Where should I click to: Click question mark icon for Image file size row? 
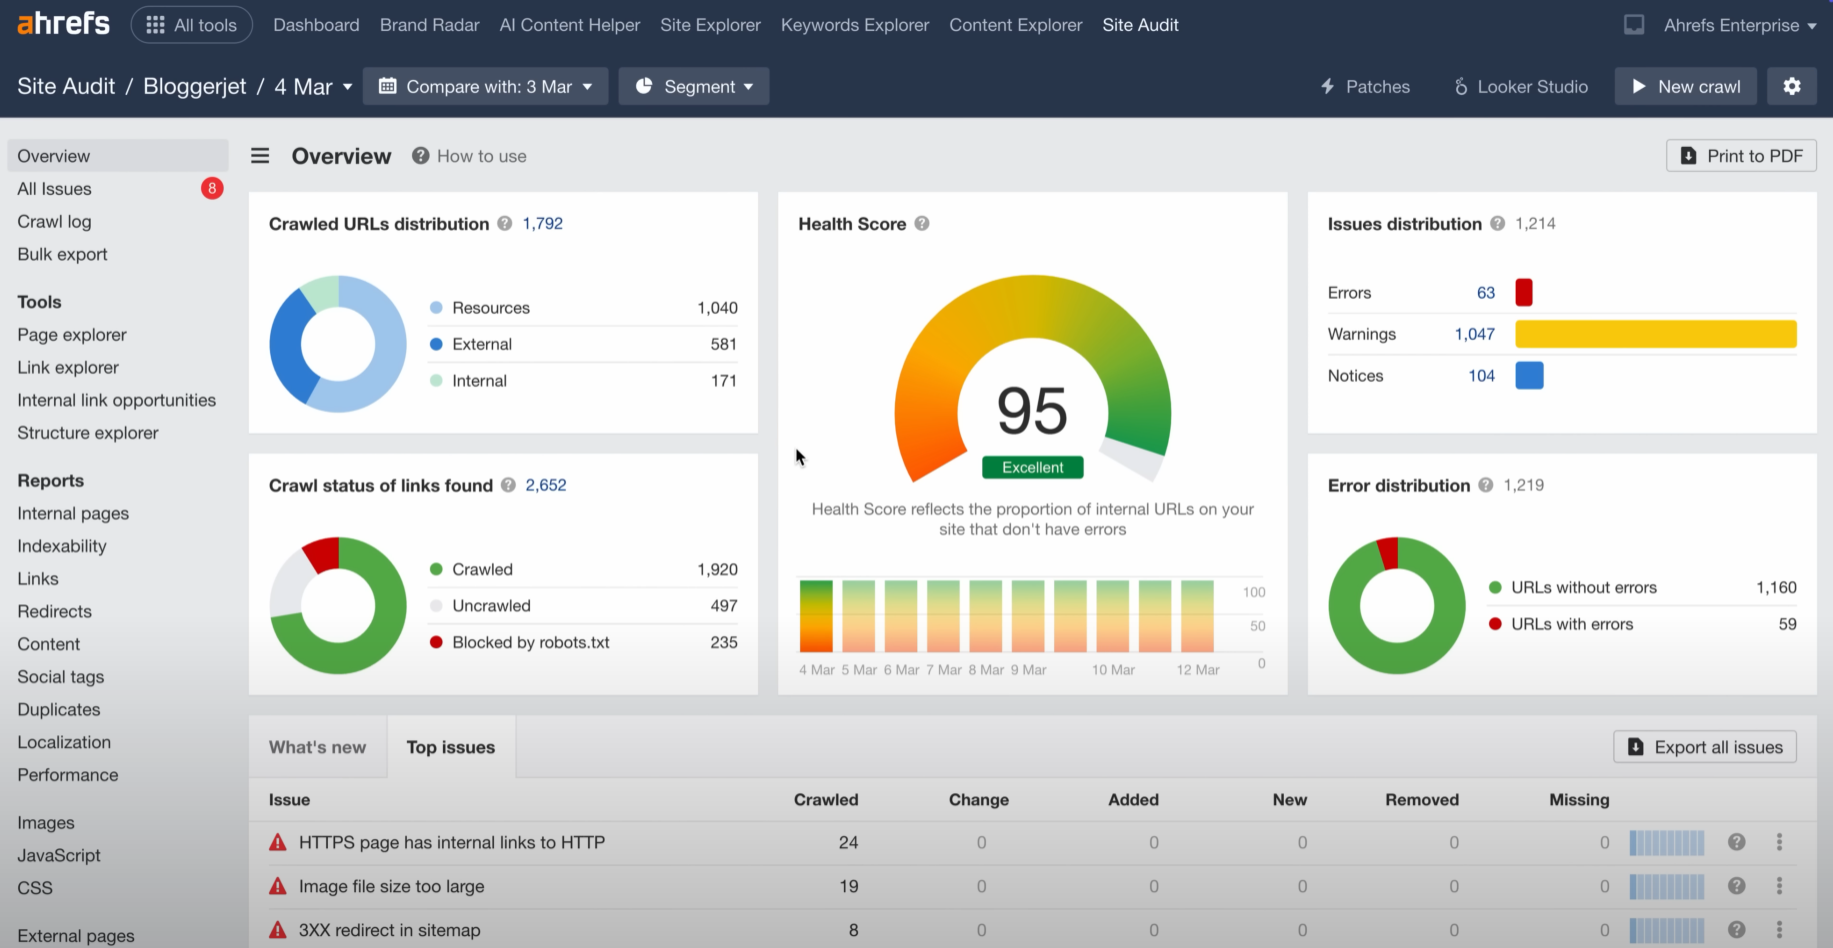coord(1736,886)
